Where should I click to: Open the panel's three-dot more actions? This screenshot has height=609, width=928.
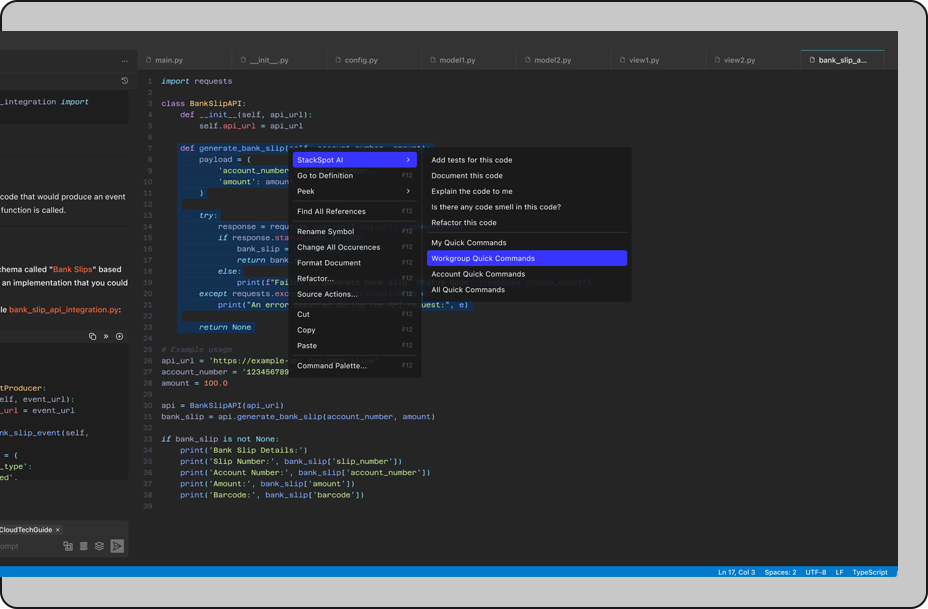(x=124, y=60)
